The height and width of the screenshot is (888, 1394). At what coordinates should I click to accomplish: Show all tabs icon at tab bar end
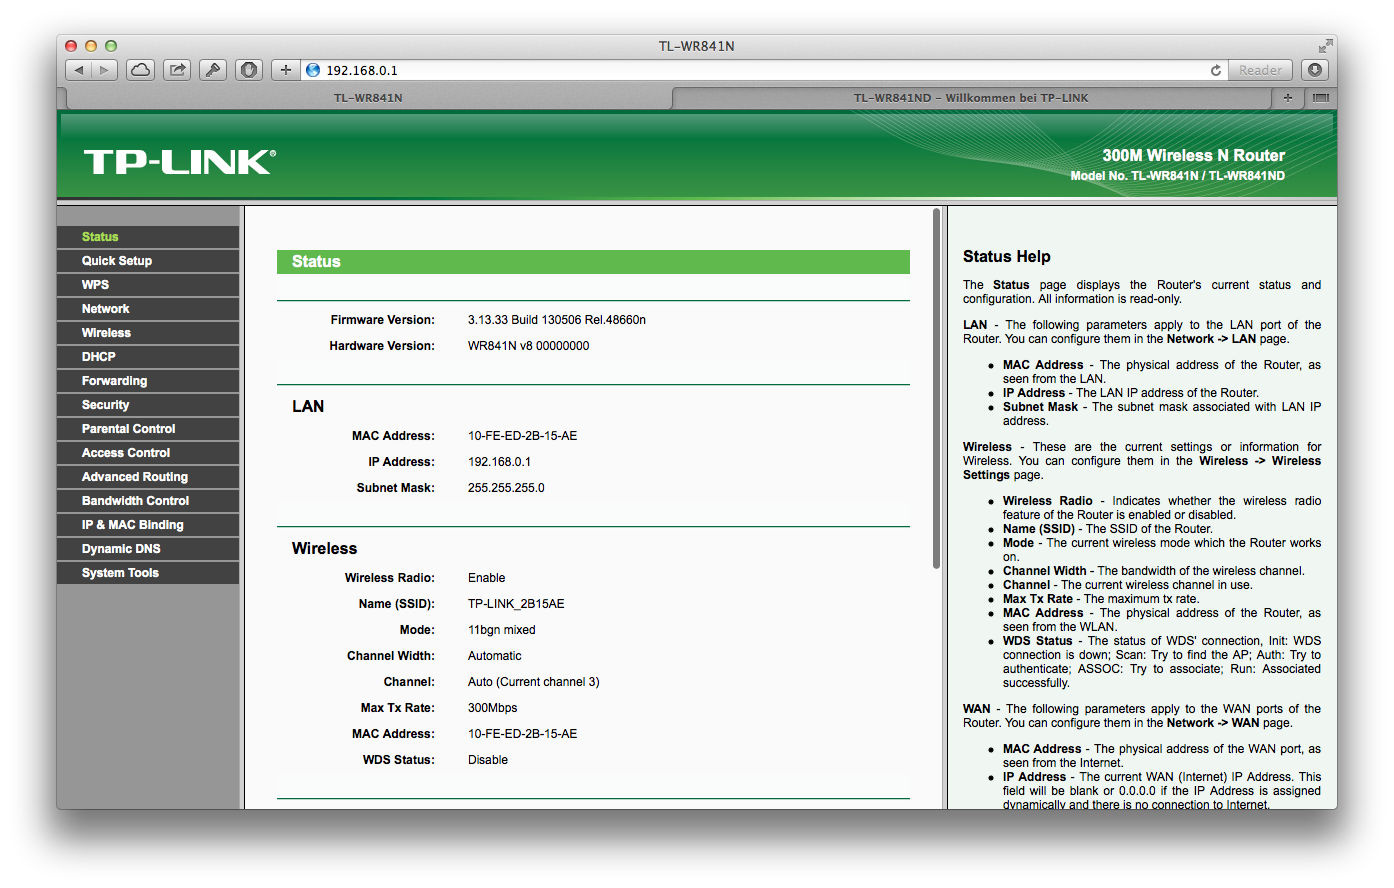[x=1321, y=98]
